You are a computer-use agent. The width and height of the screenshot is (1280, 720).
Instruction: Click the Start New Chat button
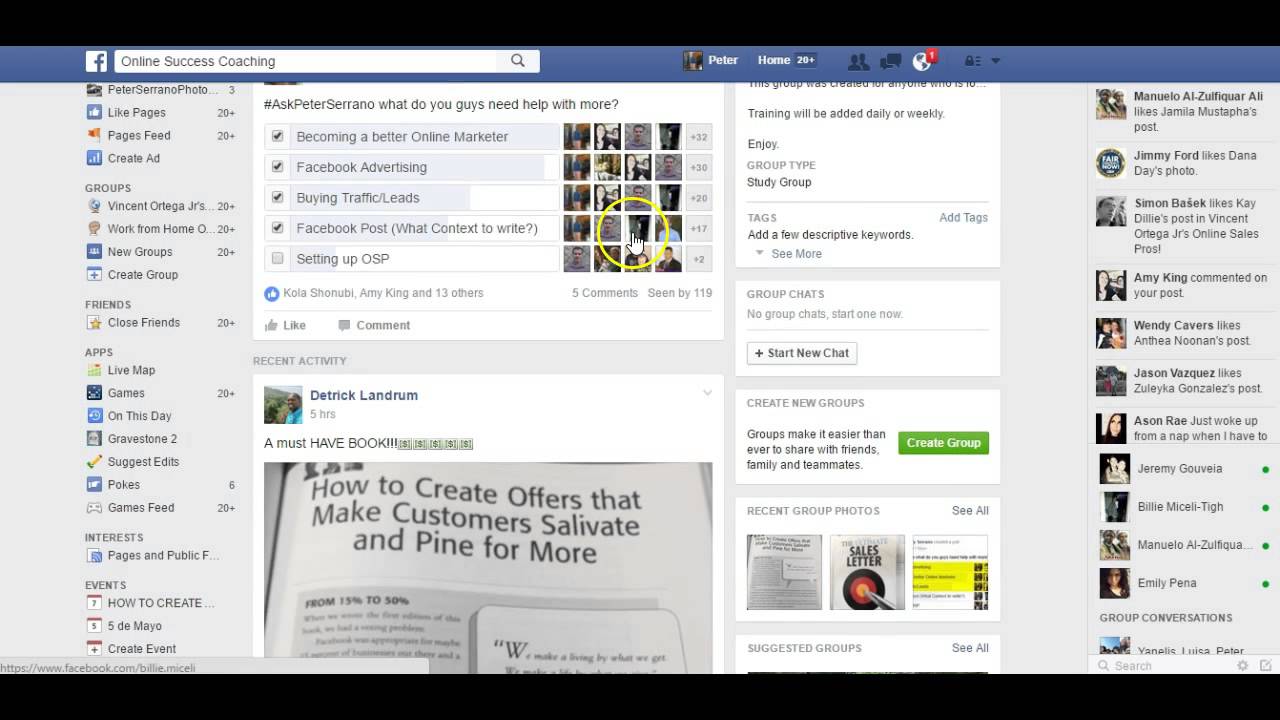point(802,353)
